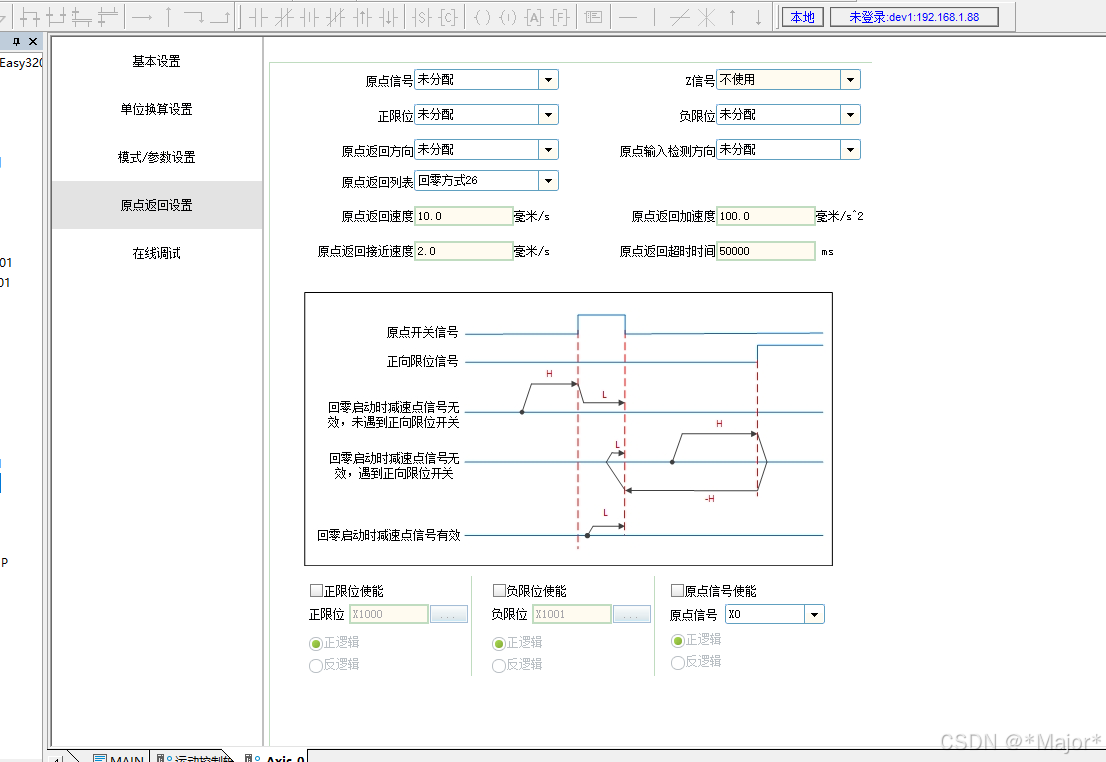Switch to the Axis_0 tab
The height and width of the screenshot is (762, 1106).
(x=275, y=758)
